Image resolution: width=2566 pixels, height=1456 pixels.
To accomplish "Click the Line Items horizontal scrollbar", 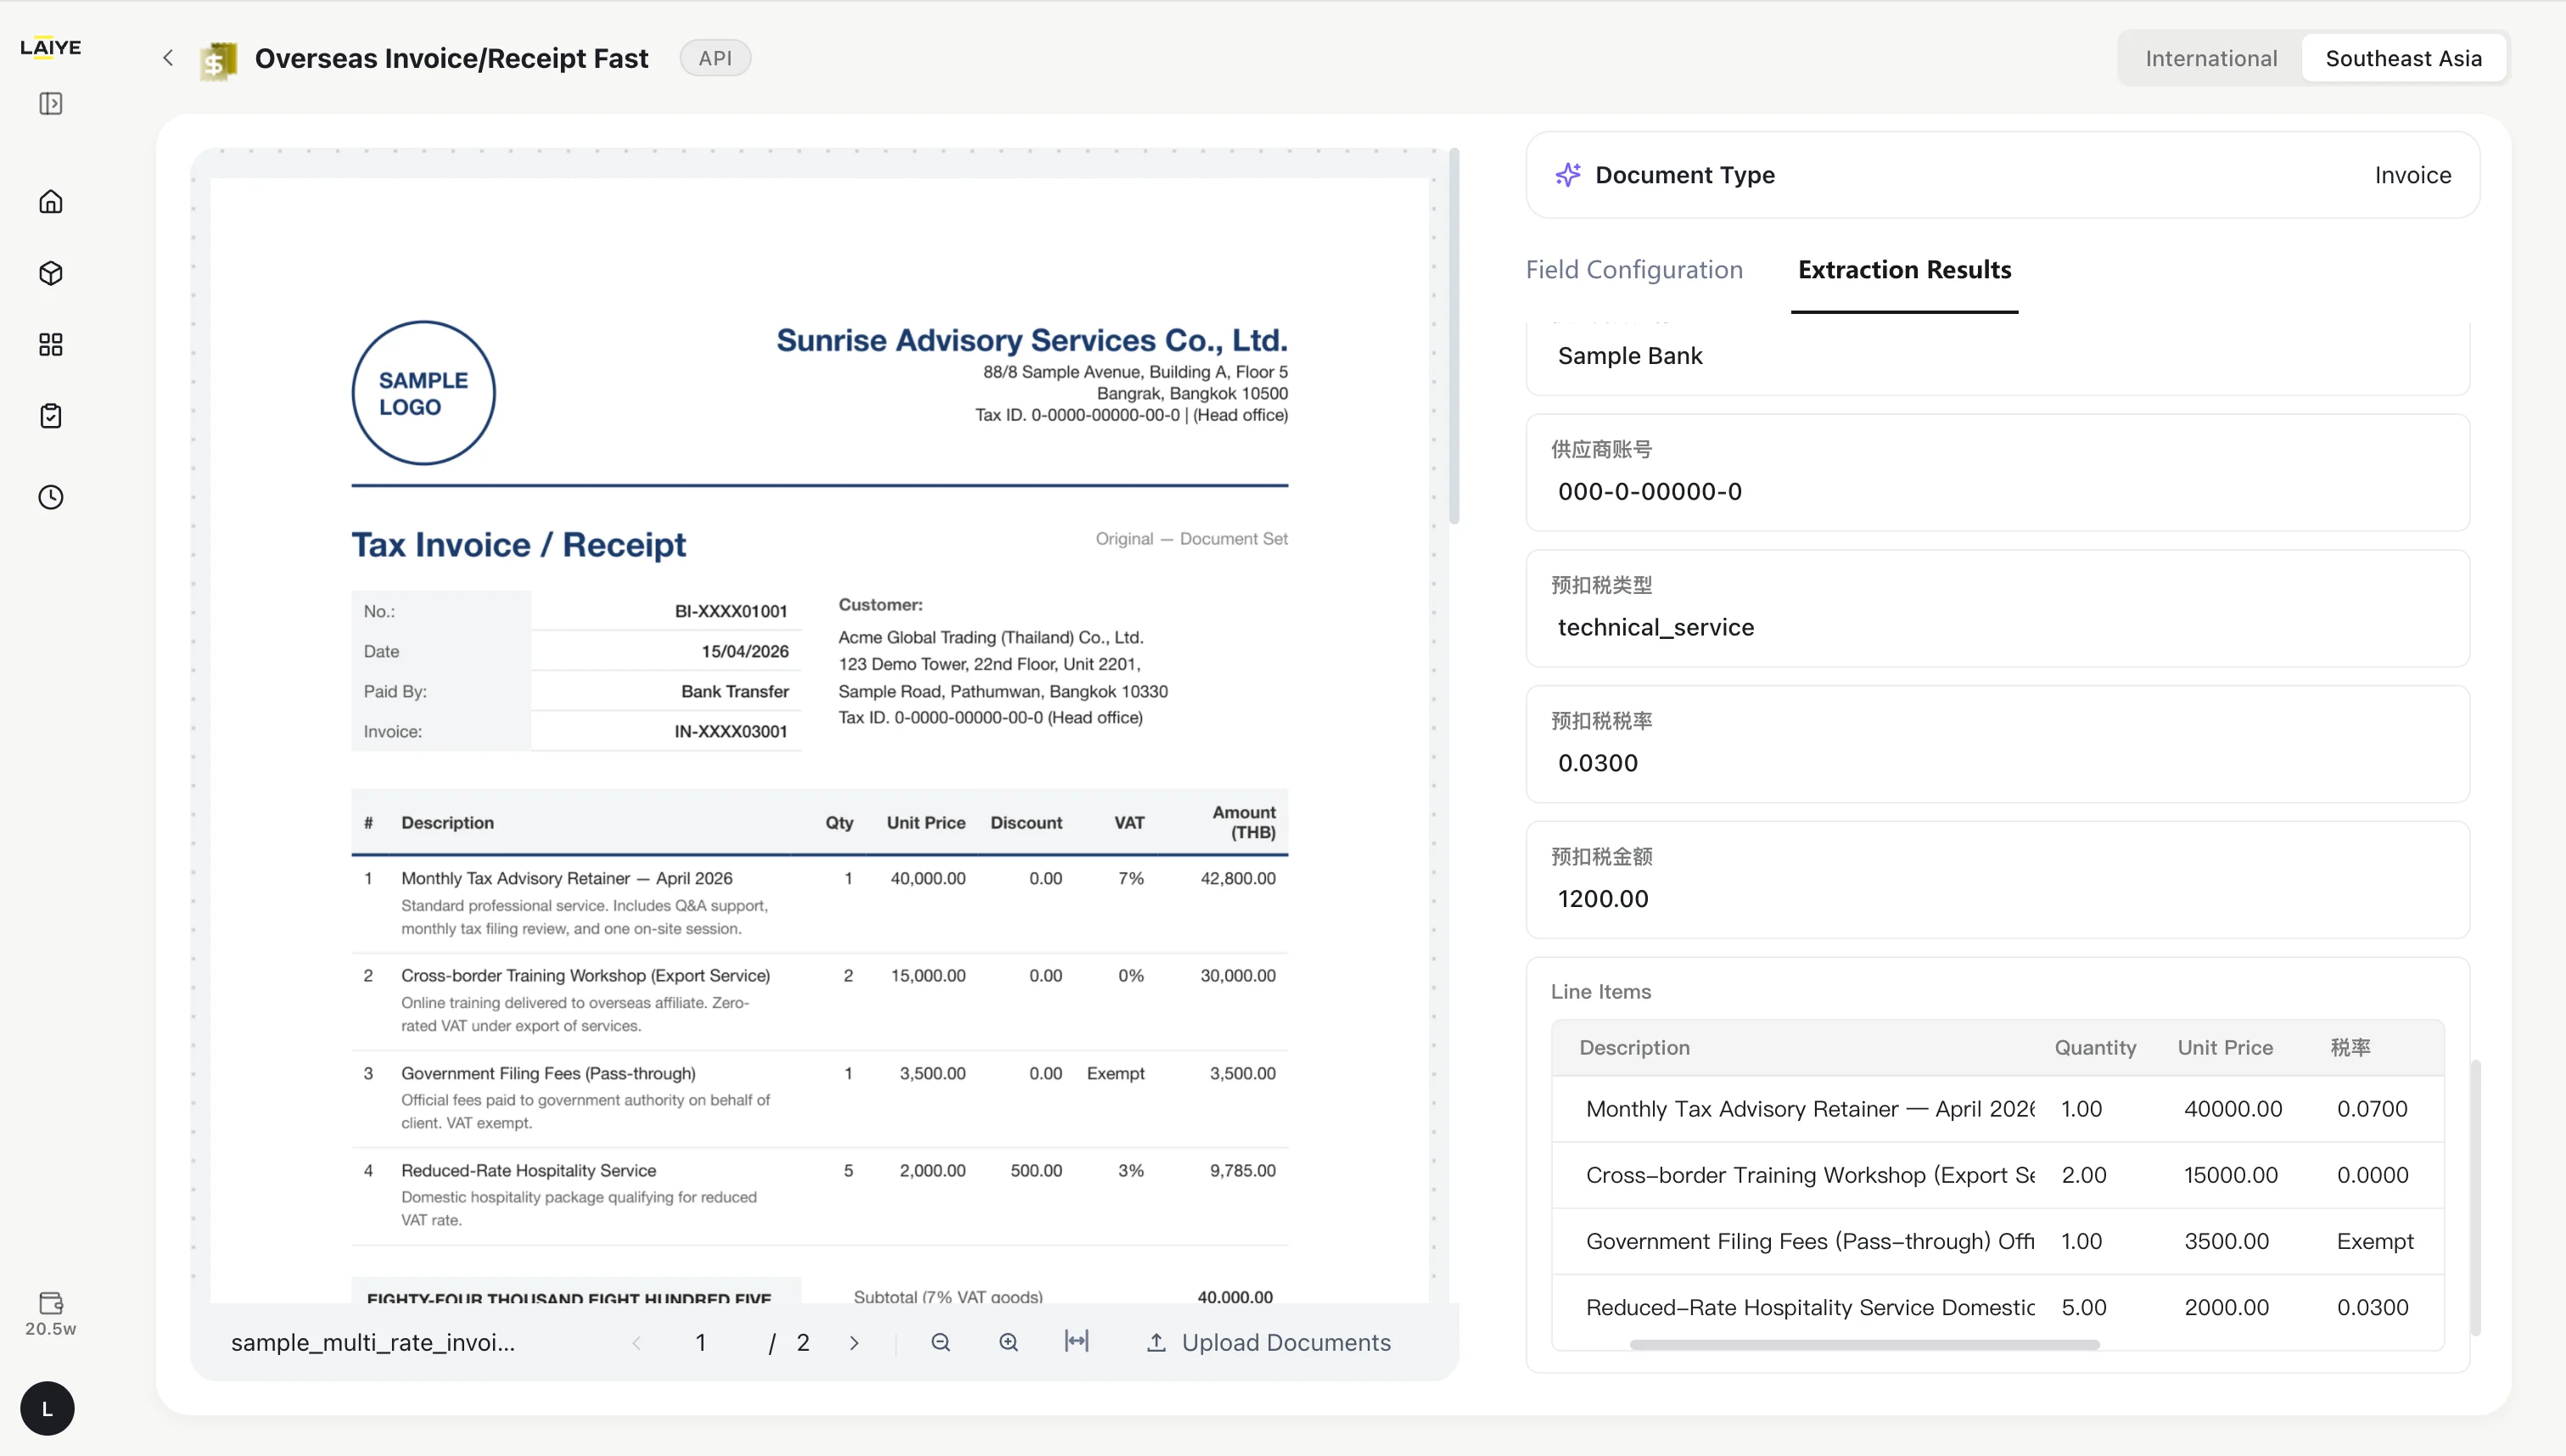I will coord(1864,1345).
